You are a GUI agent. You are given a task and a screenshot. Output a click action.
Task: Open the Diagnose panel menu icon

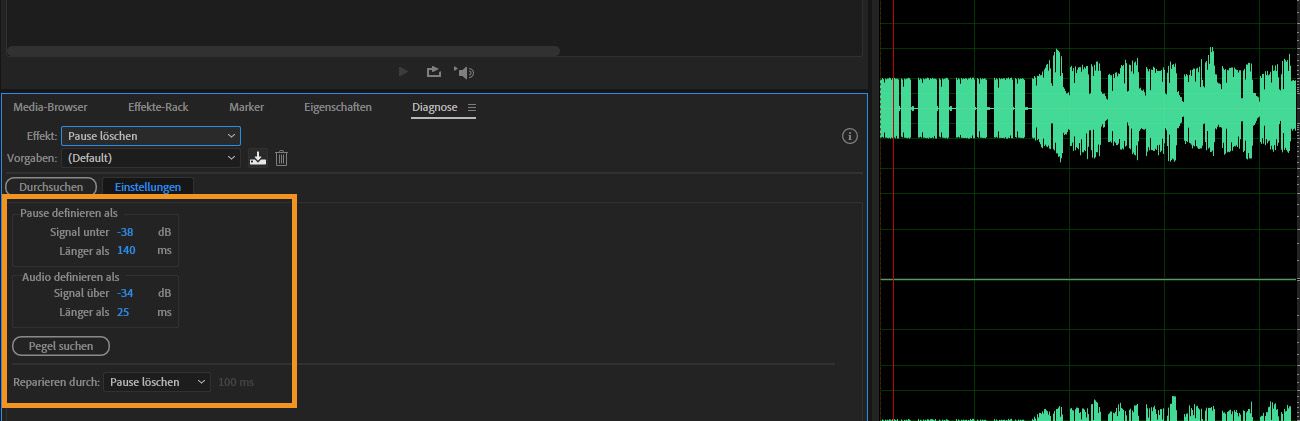[472, 107]
